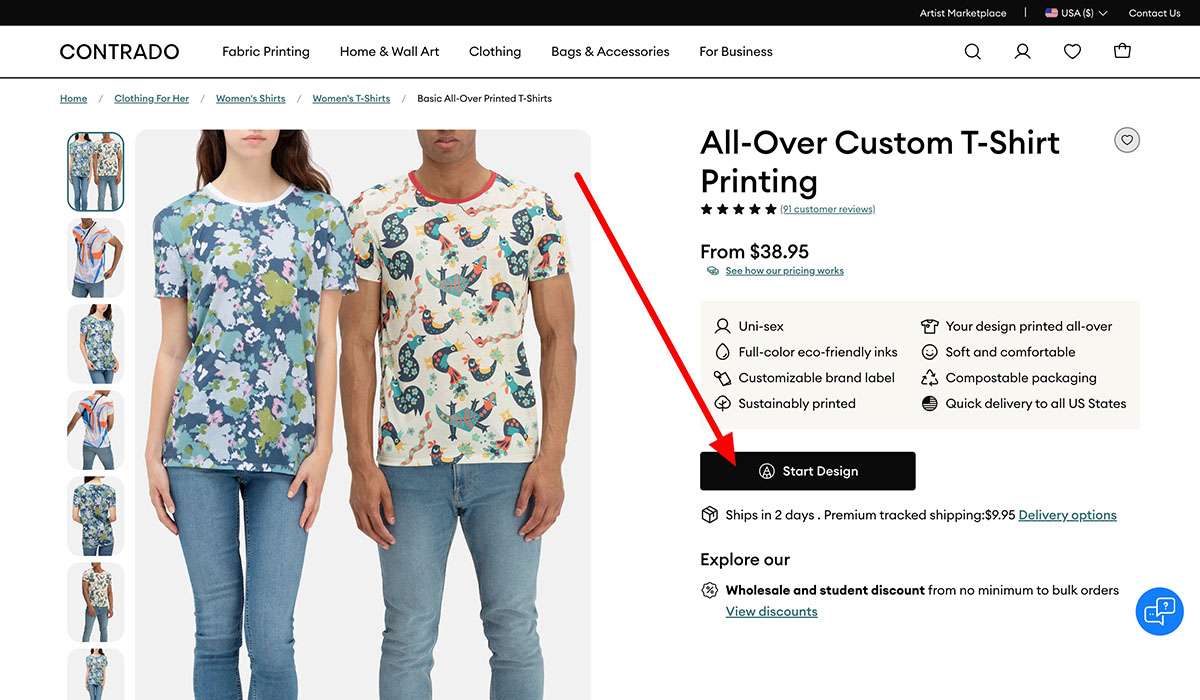Open the Bags & Accessories menu
Screen dimensions: 1200x700
pyautogui.click(x=610, y=52)
